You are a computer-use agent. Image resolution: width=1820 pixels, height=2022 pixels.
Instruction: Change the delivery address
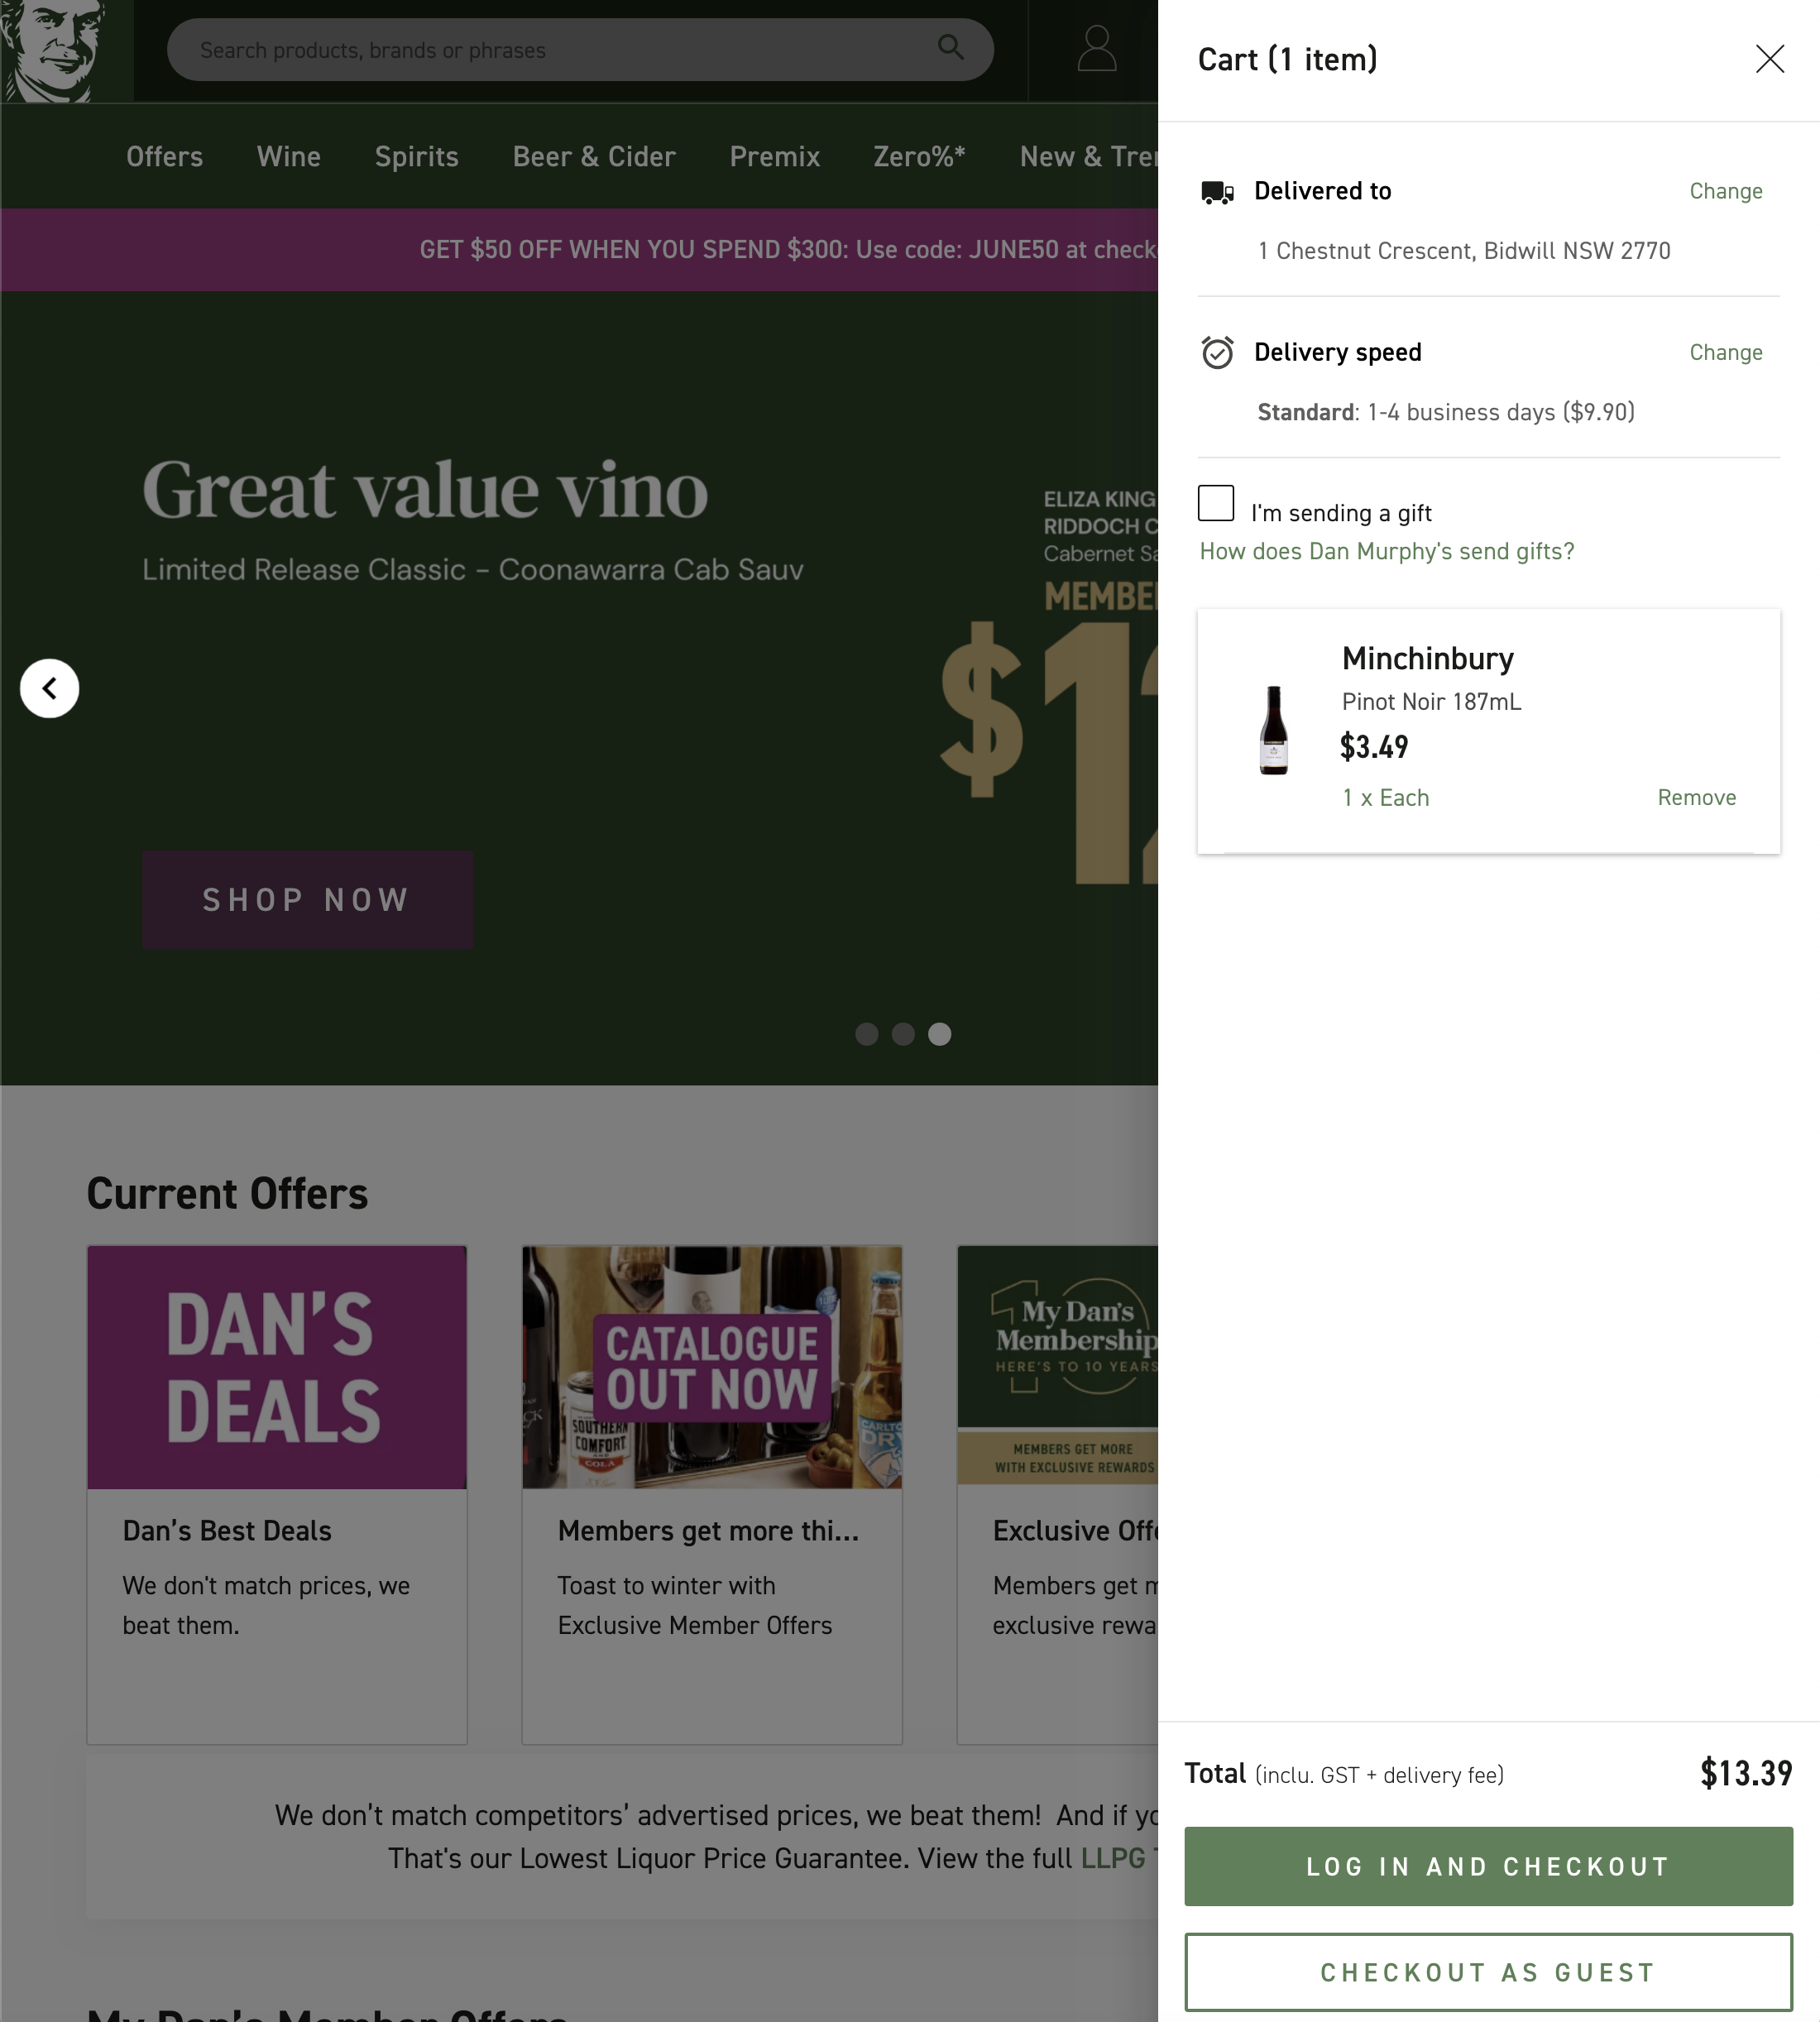click(1726, 190)
